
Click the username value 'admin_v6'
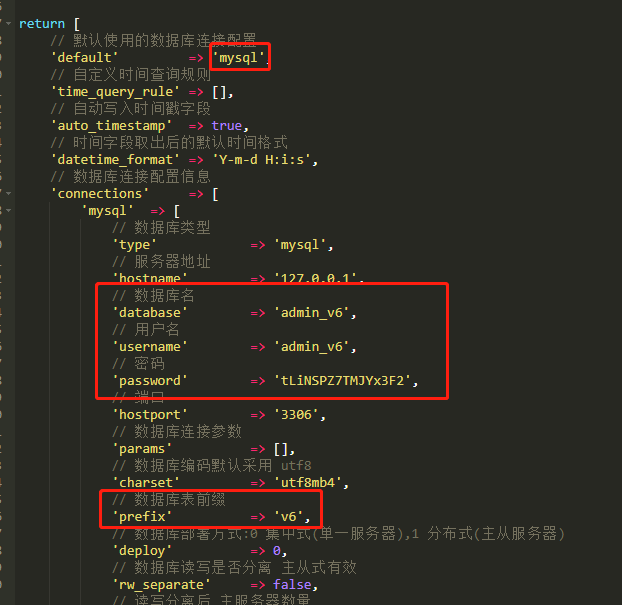312,347
